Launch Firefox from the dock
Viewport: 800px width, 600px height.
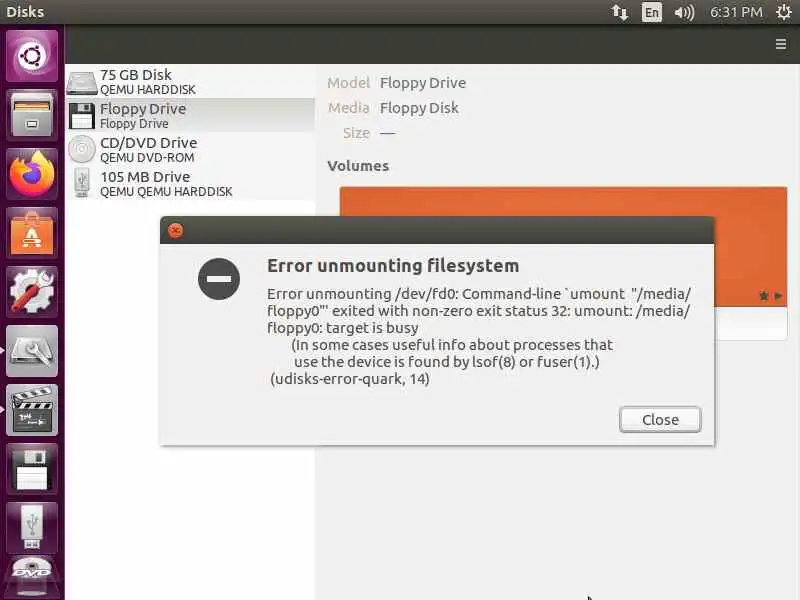[x=32, y=174]
